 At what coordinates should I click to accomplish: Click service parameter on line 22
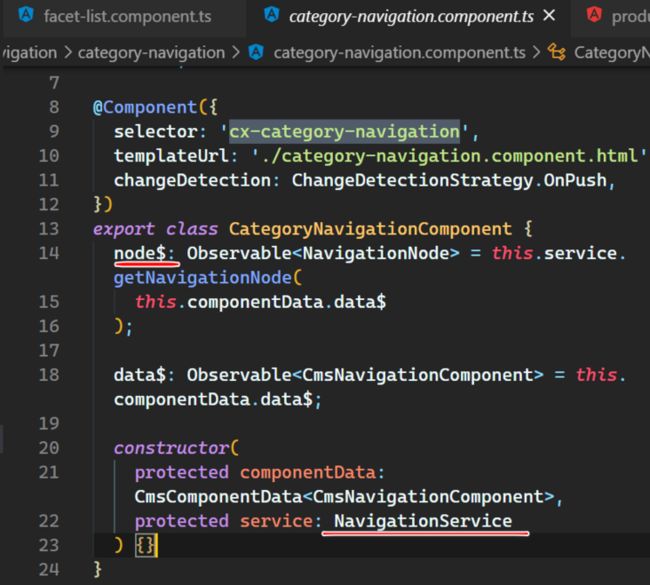[276, 521]
